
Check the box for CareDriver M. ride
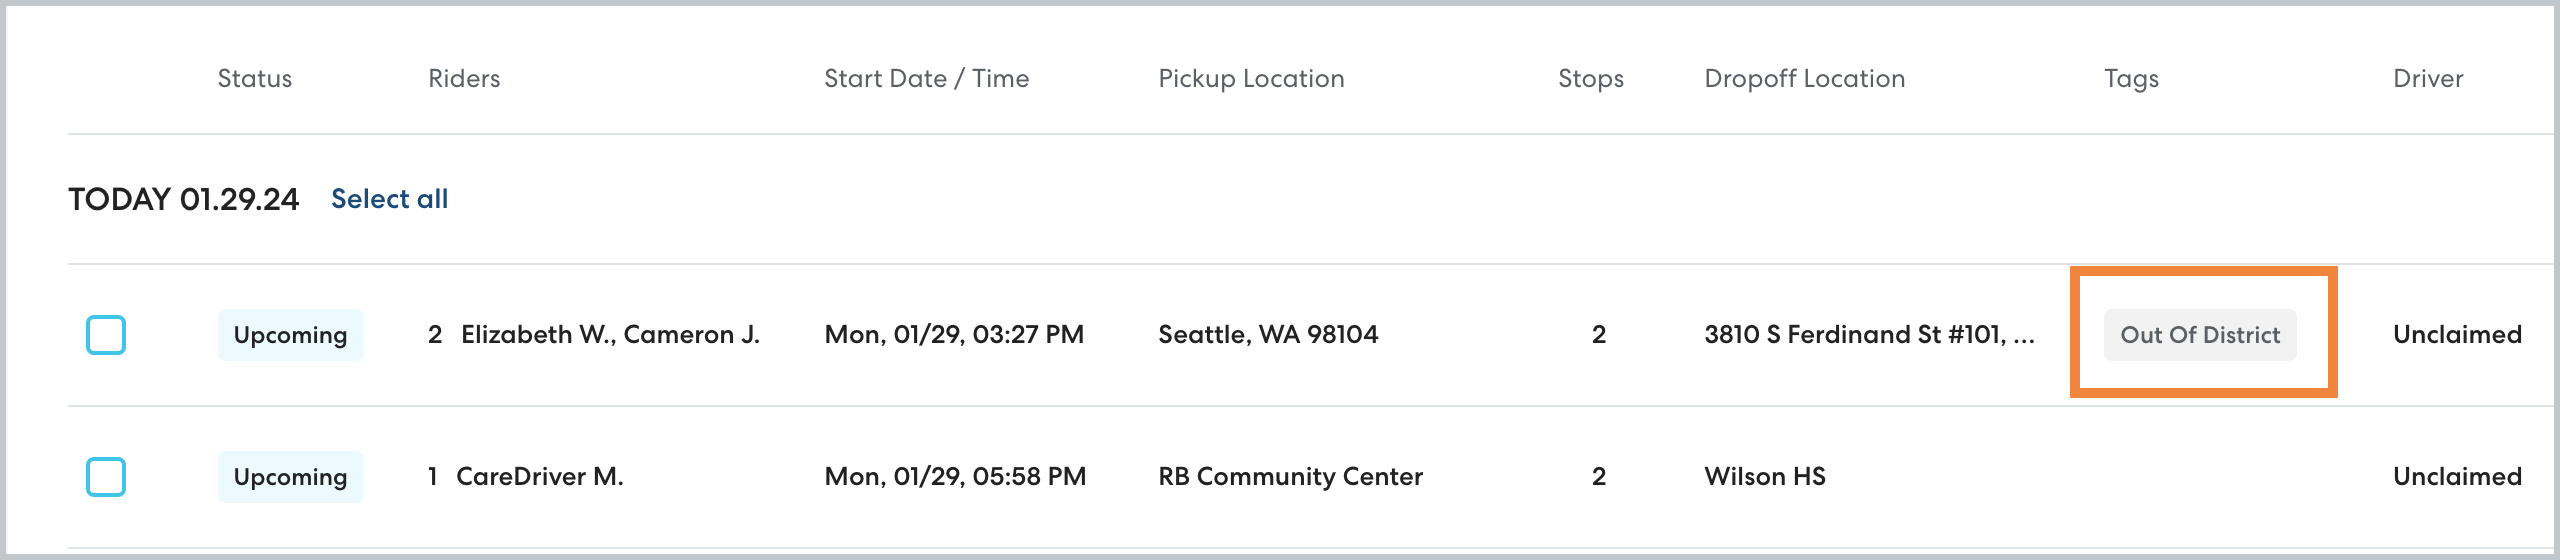click(x=106, y=477)
